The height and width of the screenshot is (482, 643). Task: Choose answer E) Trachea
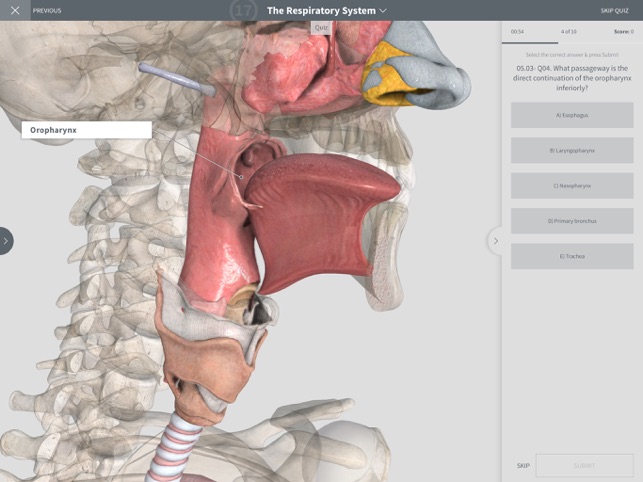[x=572, y=256]
